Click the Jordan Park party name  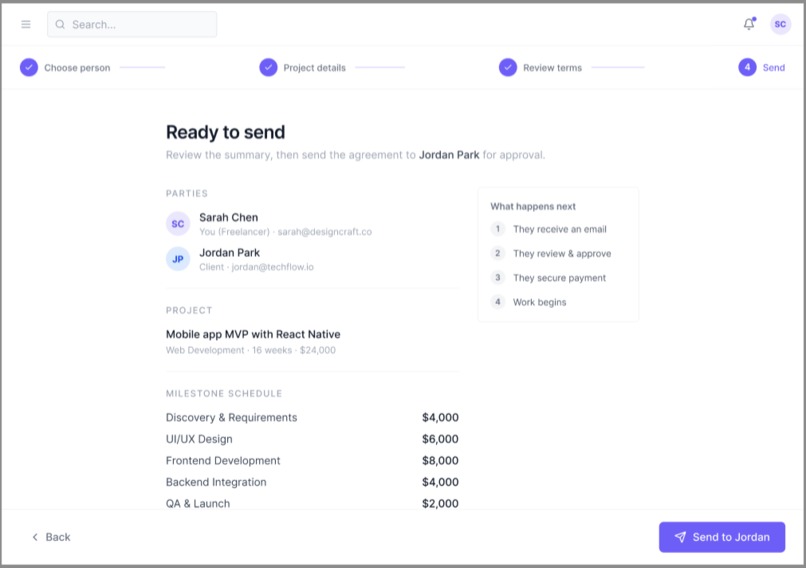coord(230,252)
